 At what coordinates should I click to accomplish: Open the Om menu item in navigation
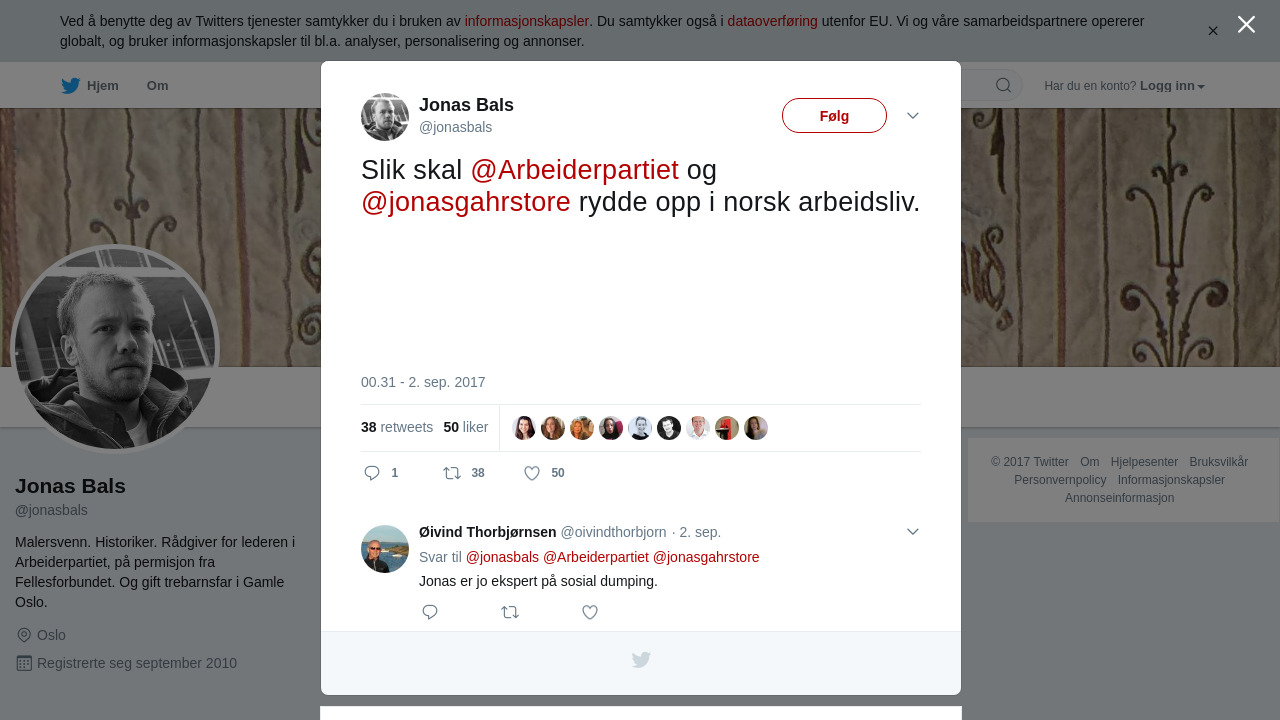pos(157,86)
